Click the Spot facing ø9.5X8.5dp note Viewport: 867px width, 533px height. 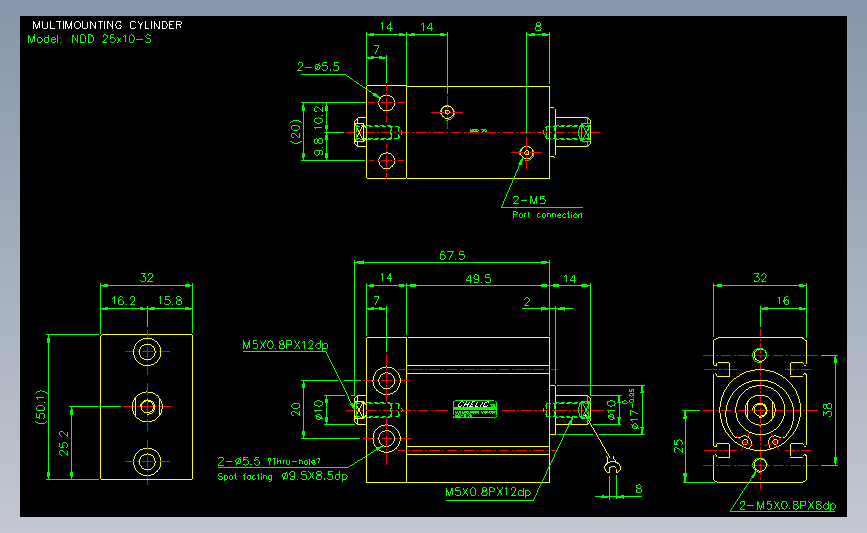[283, 476]
